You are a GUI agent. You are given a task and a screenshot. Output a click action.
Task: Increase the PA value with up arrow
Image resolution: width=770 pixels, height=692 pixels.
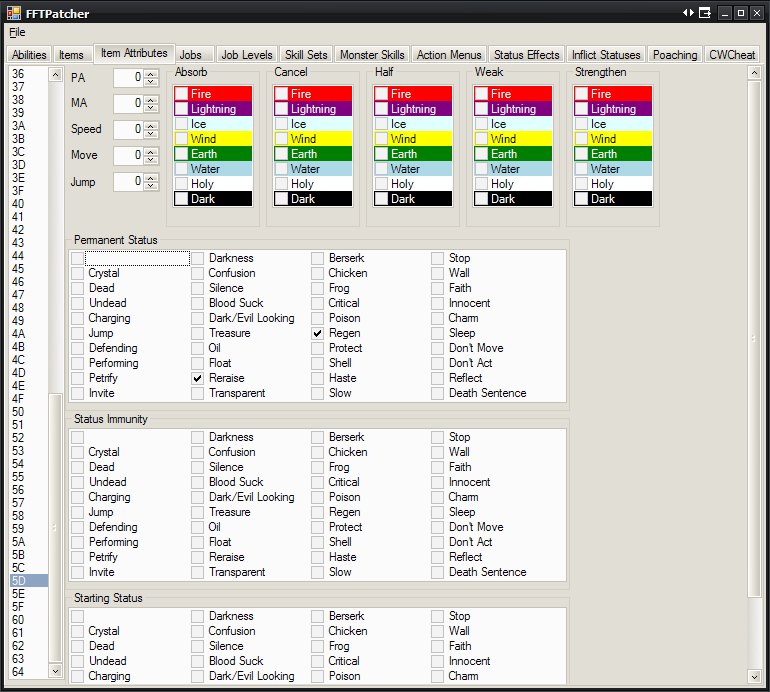pos(151,74)
